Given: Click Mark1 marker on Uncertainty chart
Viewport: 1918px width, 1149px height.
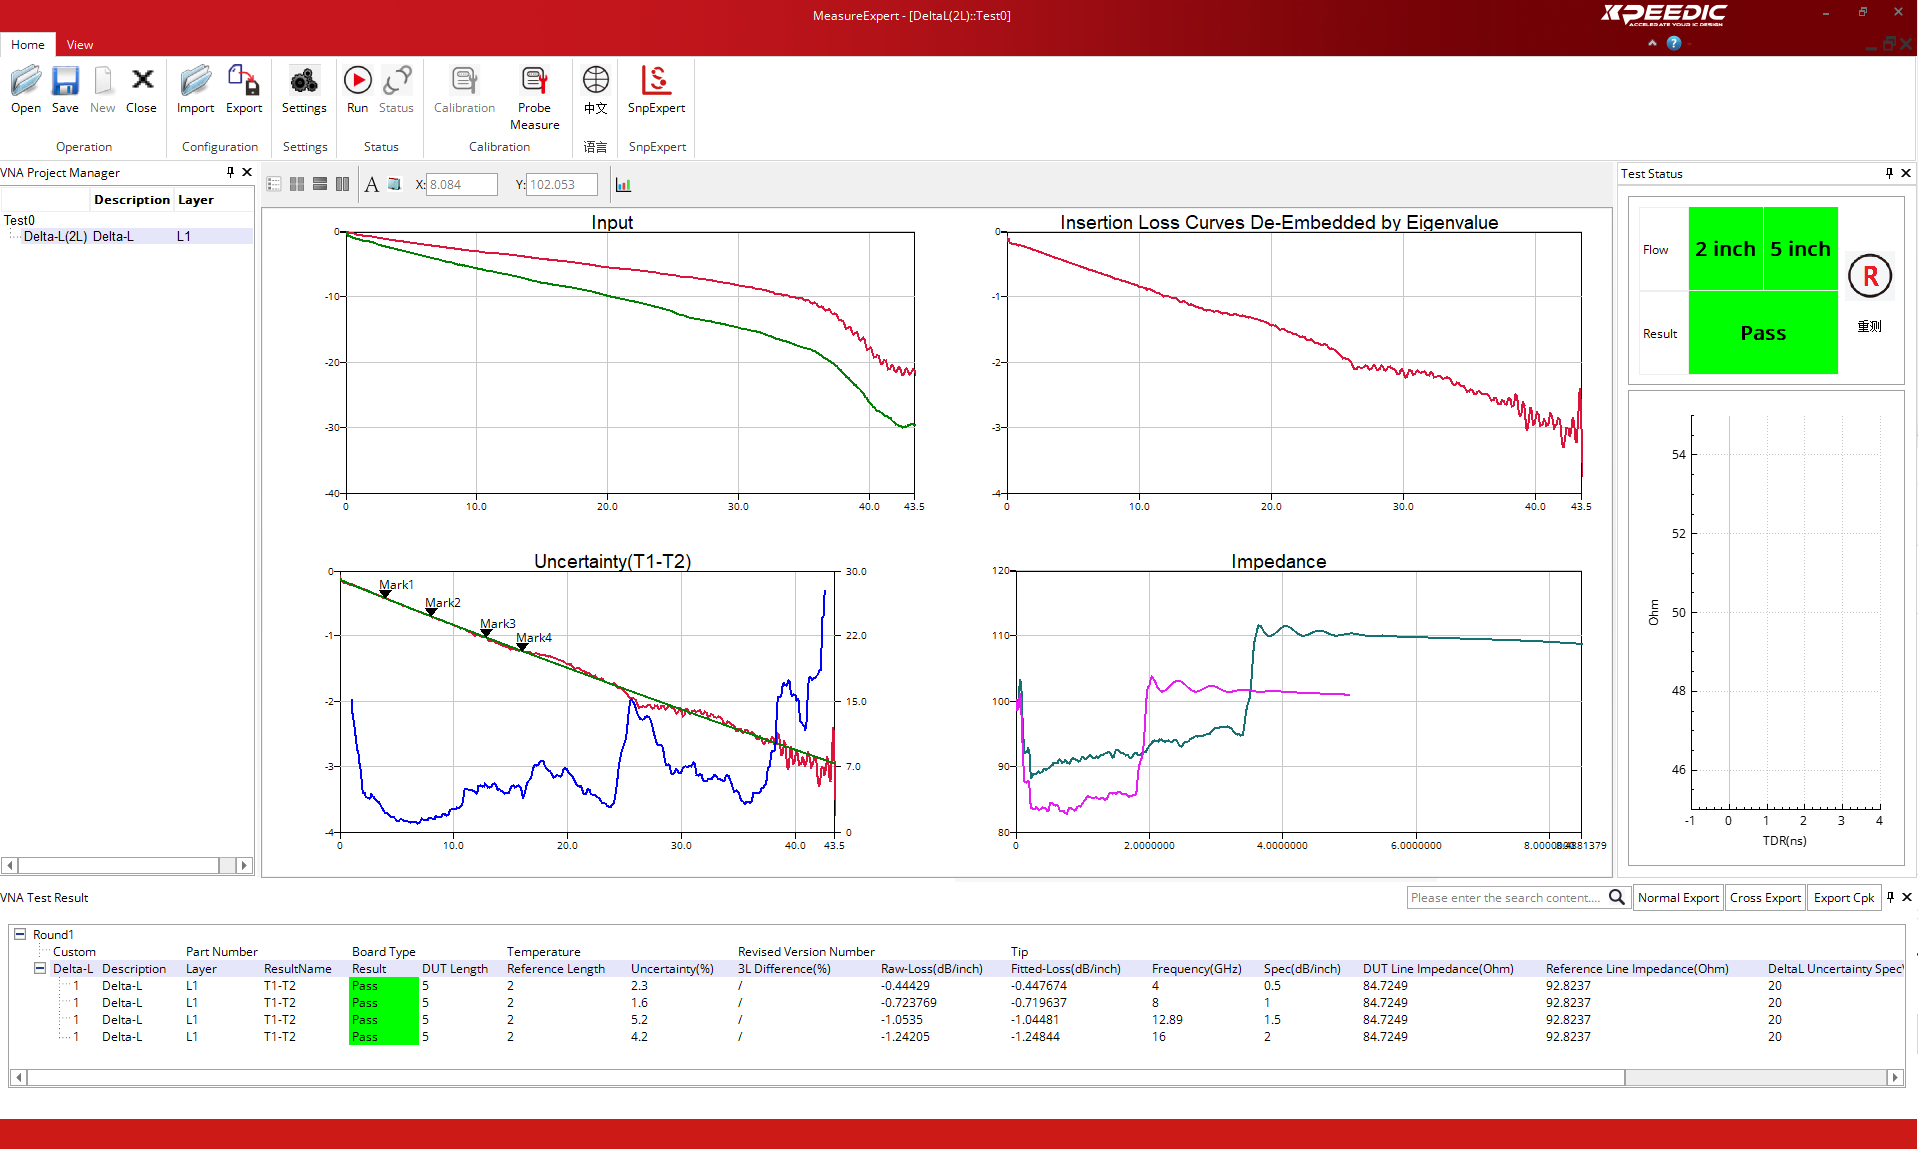Looking at the screenshot, I should pos(385,595).
